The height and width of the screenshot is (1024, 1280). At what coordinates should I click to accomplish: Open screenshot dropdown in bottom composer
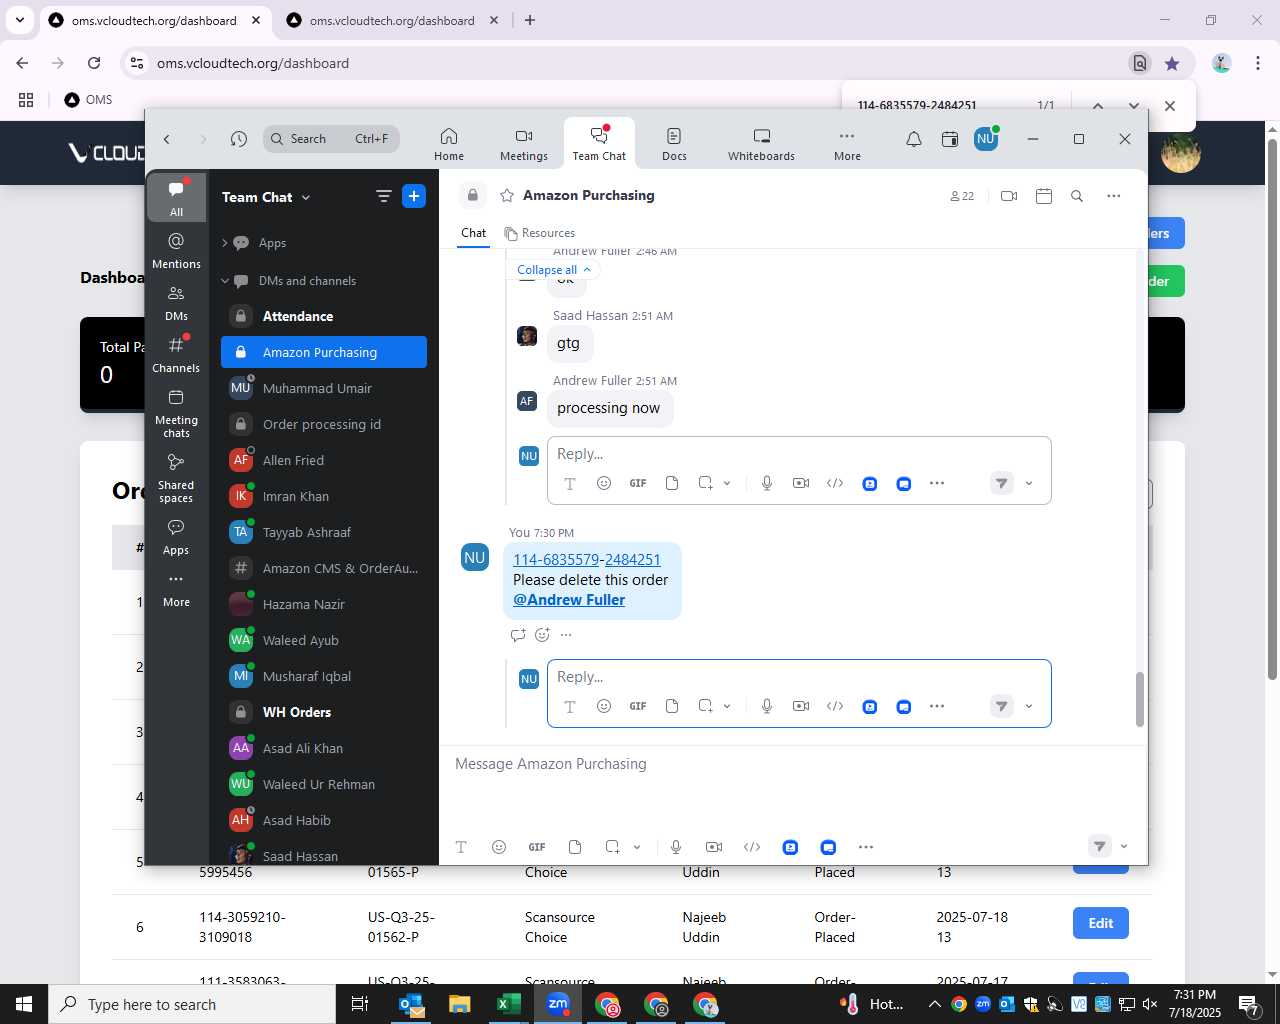(637, 847)
